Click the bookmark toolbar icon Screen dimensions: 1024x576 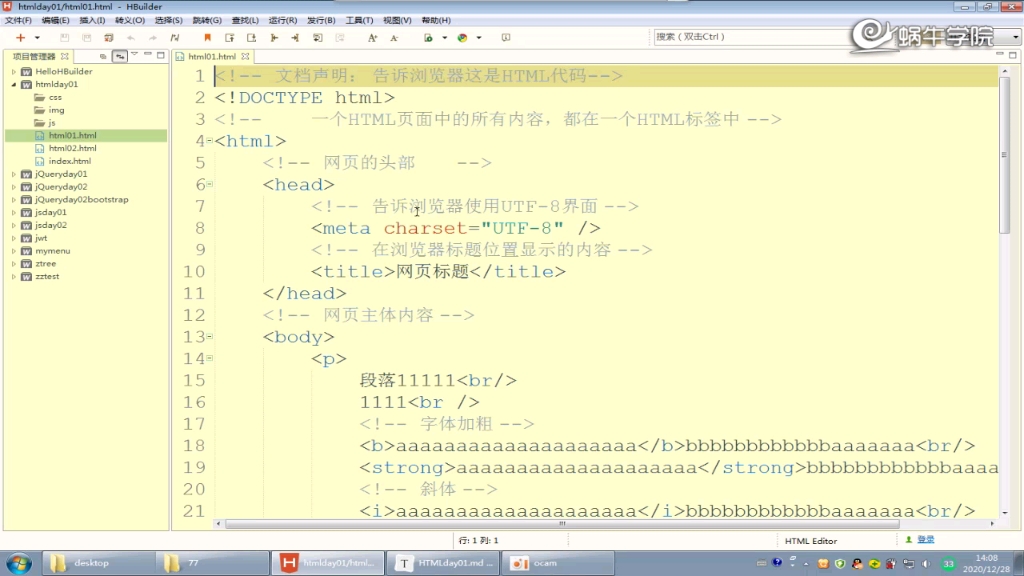point(207,37)
